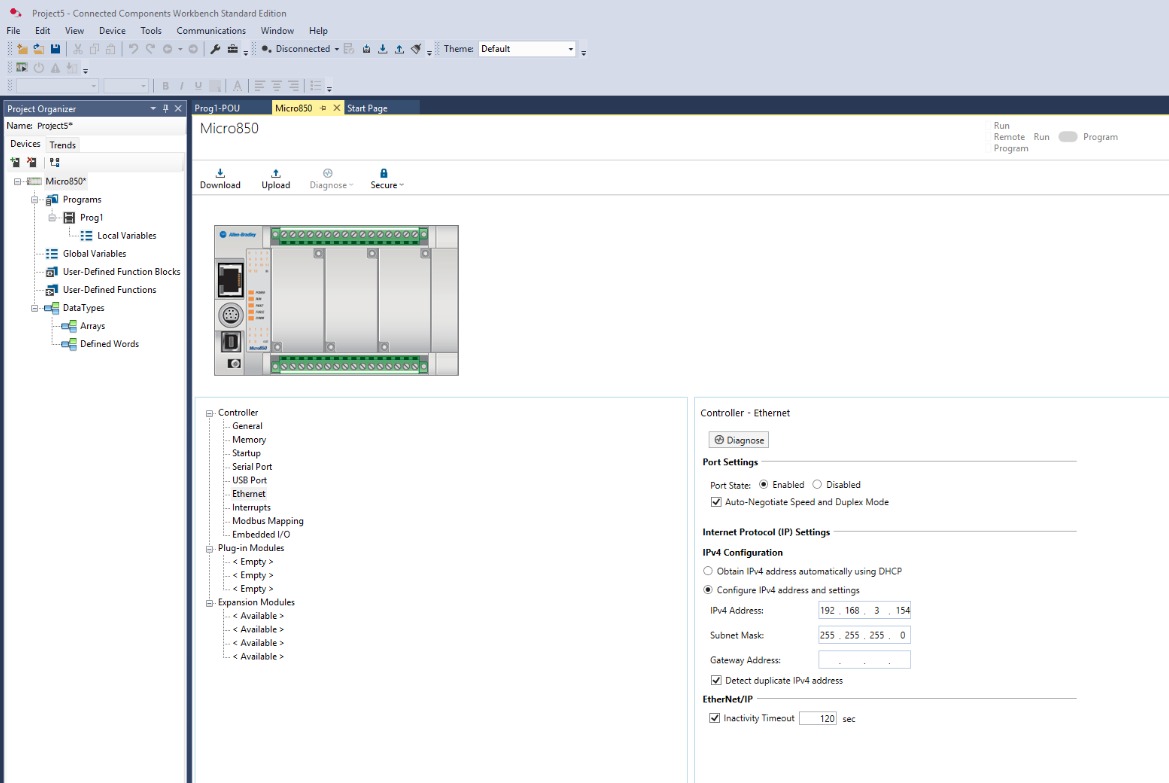The height and width of the screenshot is (783, 1169).
Task: Open the Communications menu
Action: tap(210, 30)
